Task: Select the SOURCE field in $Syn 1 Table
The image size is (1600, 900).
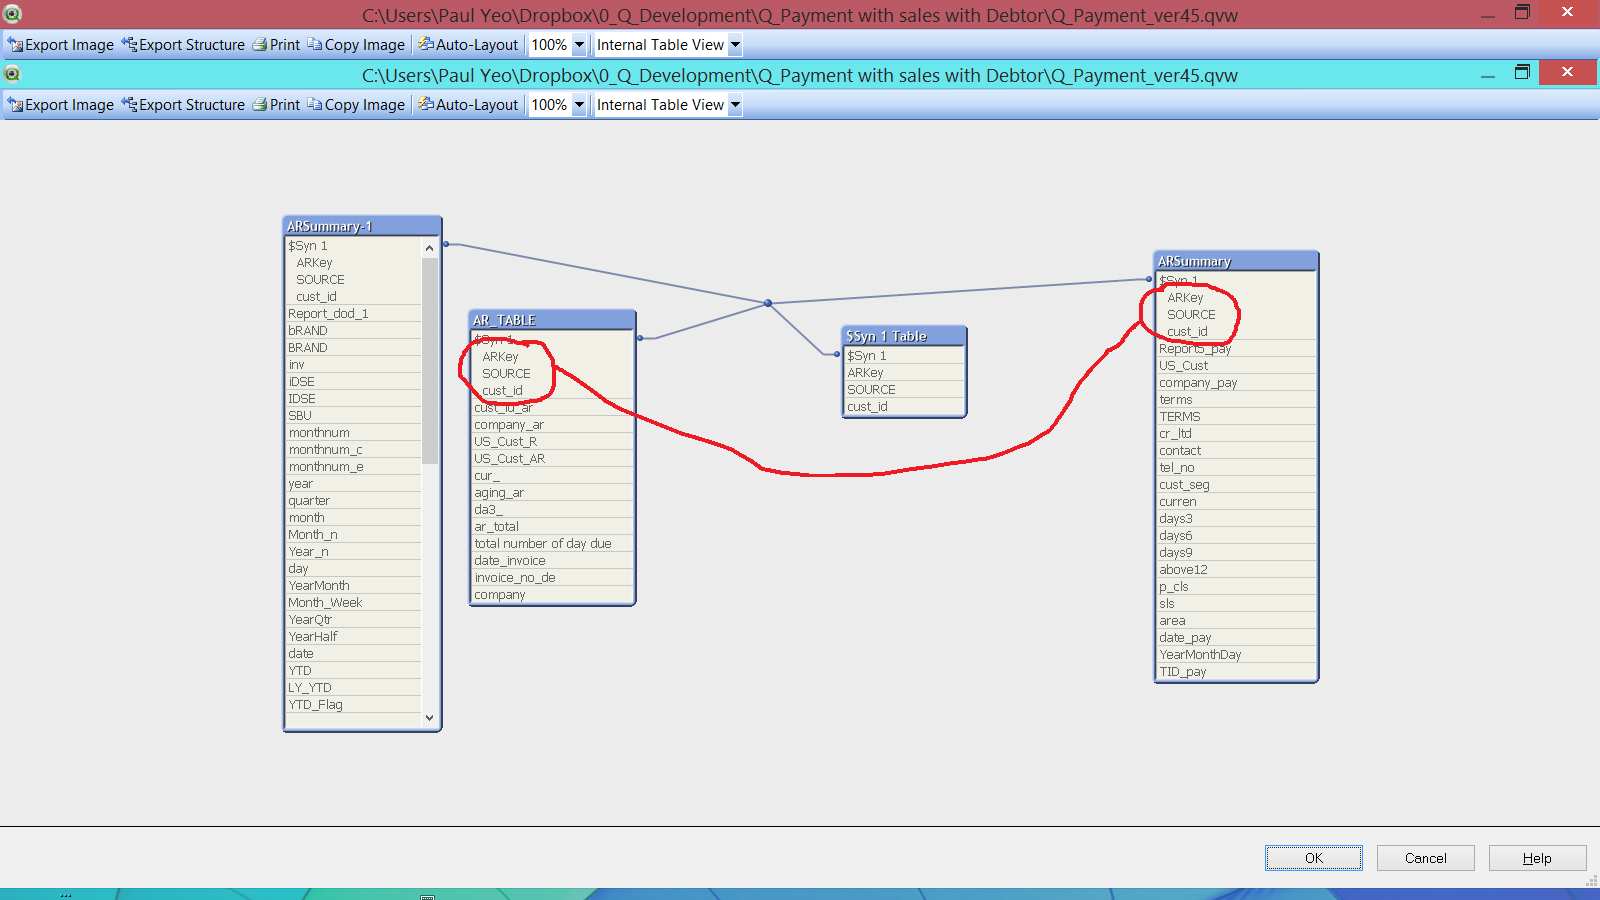Action: pos(904,389)
